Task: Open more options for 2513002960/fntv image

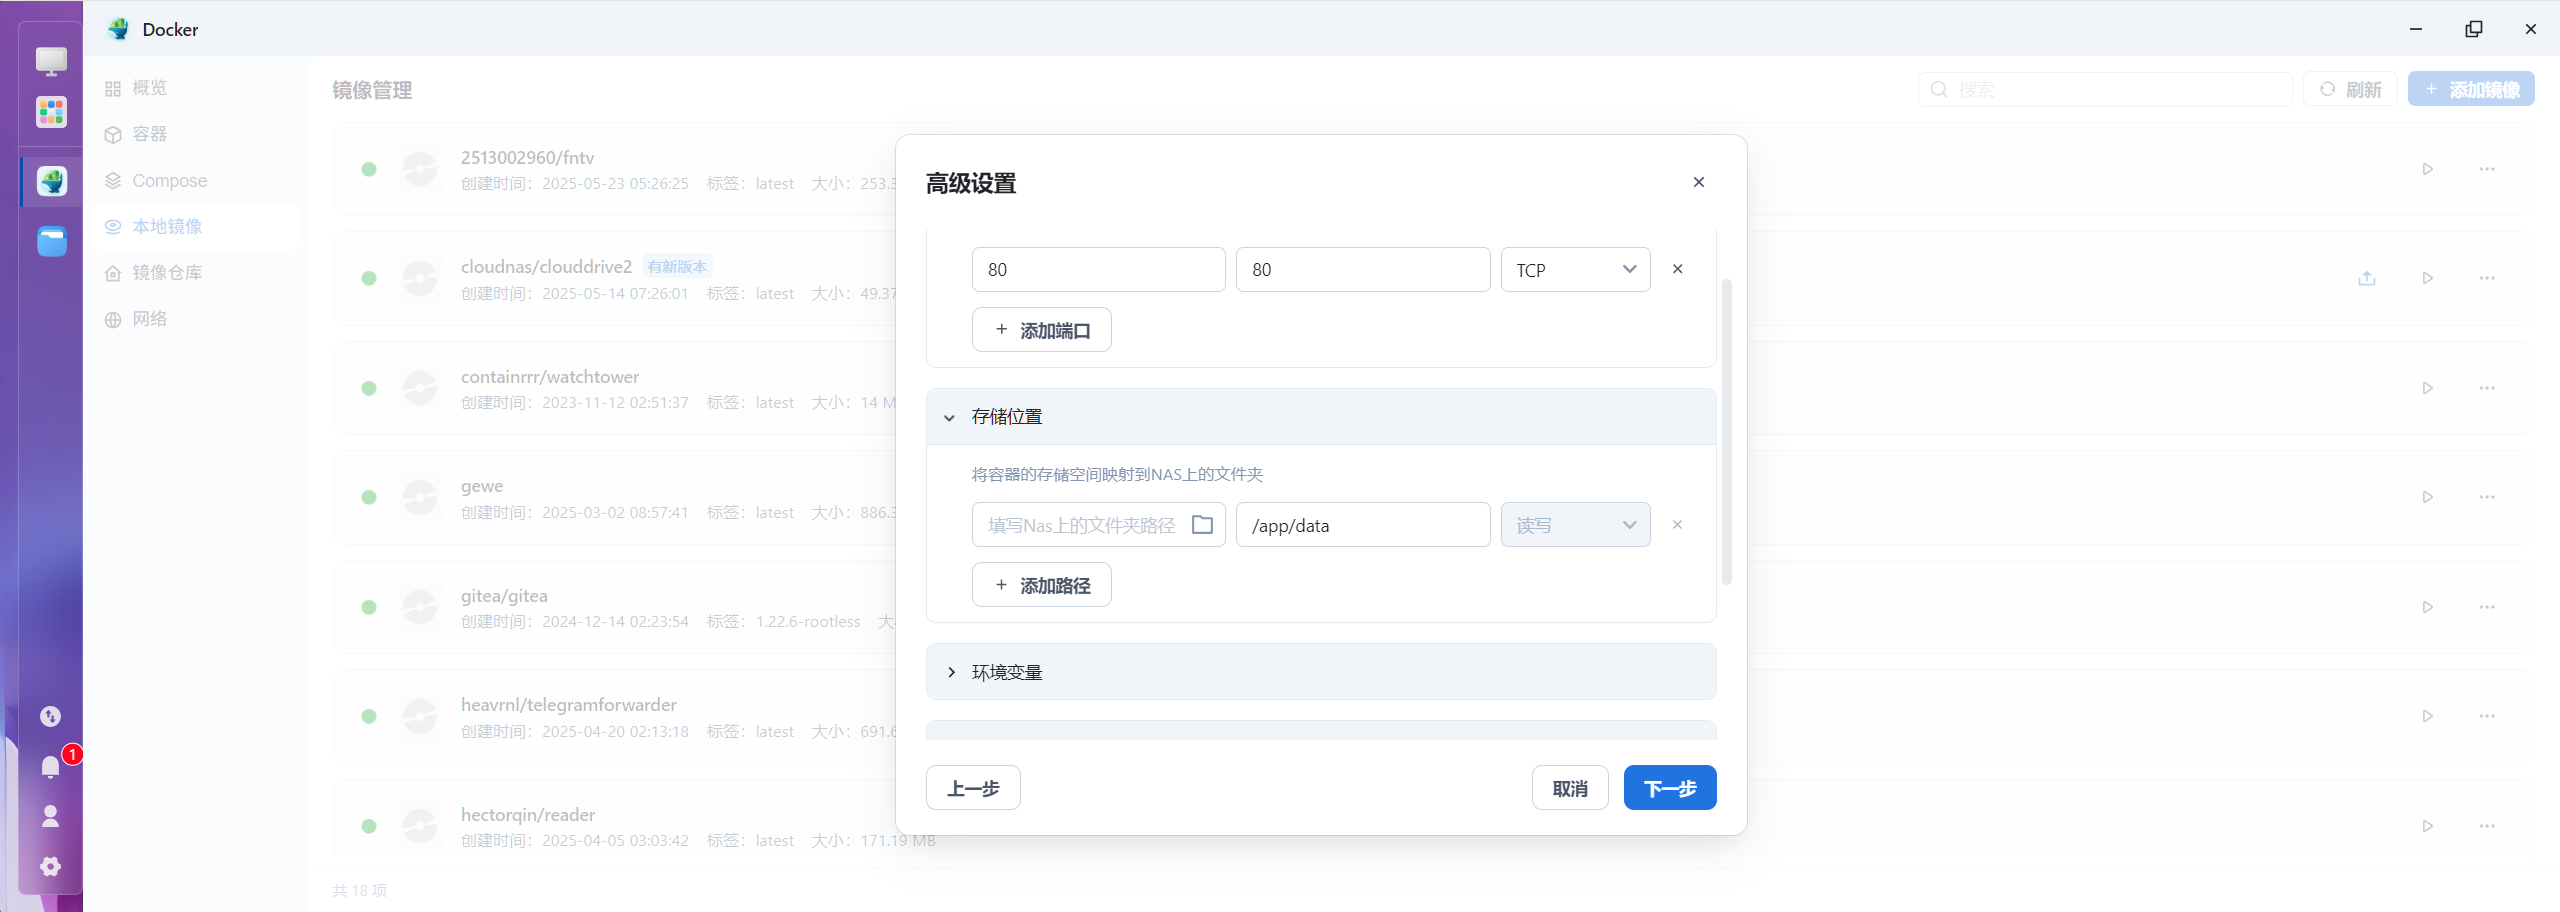Action: click(x=2487, y=169)
